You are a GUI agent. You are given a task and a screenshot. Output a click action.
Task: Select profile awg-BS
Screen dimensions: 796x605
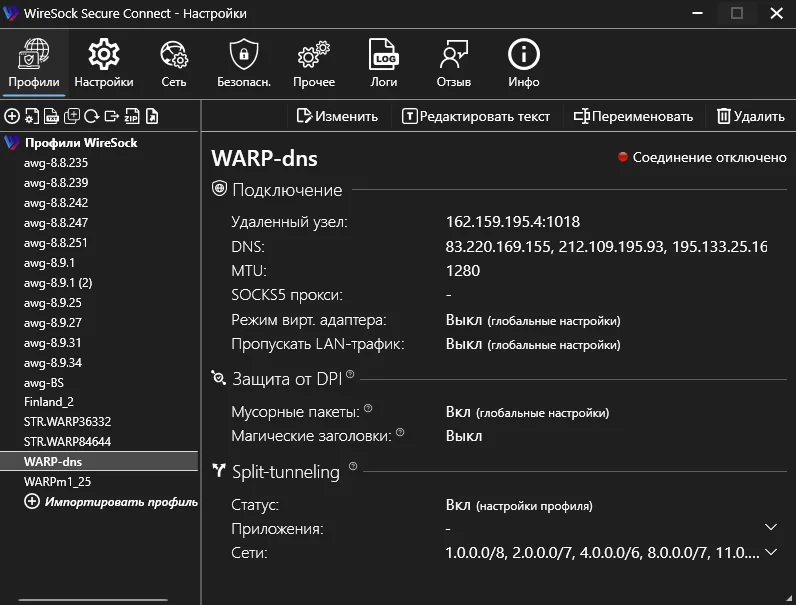click(x=44, y=383)
